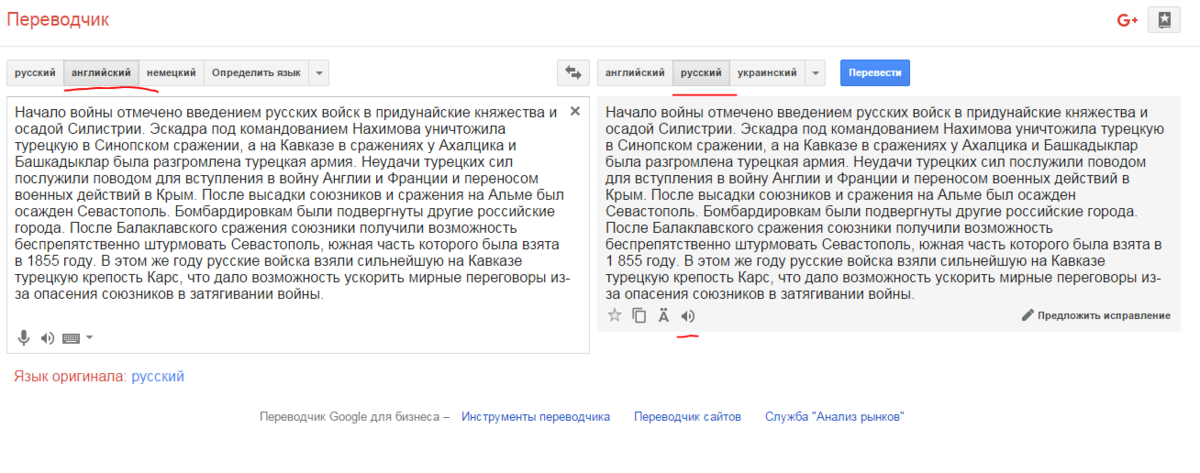
Task: Click the text Переводчик Google для бизнеса
Action: [x=350, y=417]
